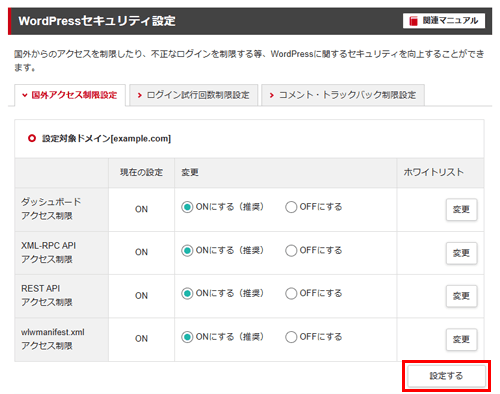This screenshot has width=500, height=394.
Task: Select the 国外アクセス制限設定 tab
Action: tap(70, 95)
